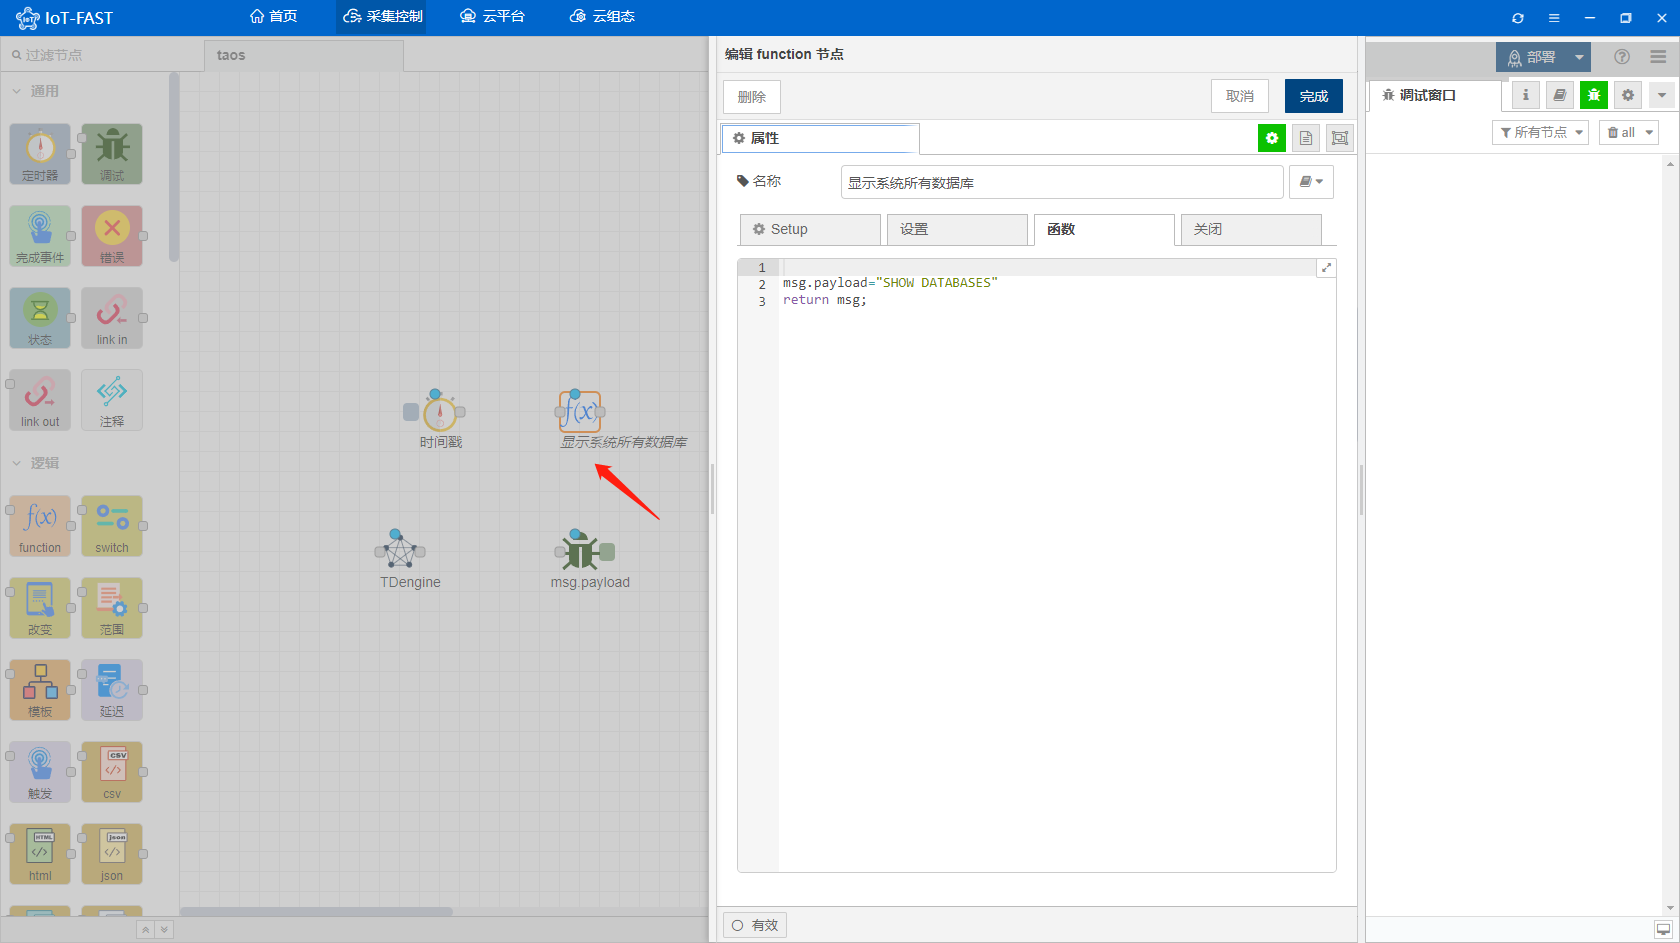This screenshot has height=943, width=1680.
Task: Click the 时间戳 inject node on canvas
Action: [440, 412]
